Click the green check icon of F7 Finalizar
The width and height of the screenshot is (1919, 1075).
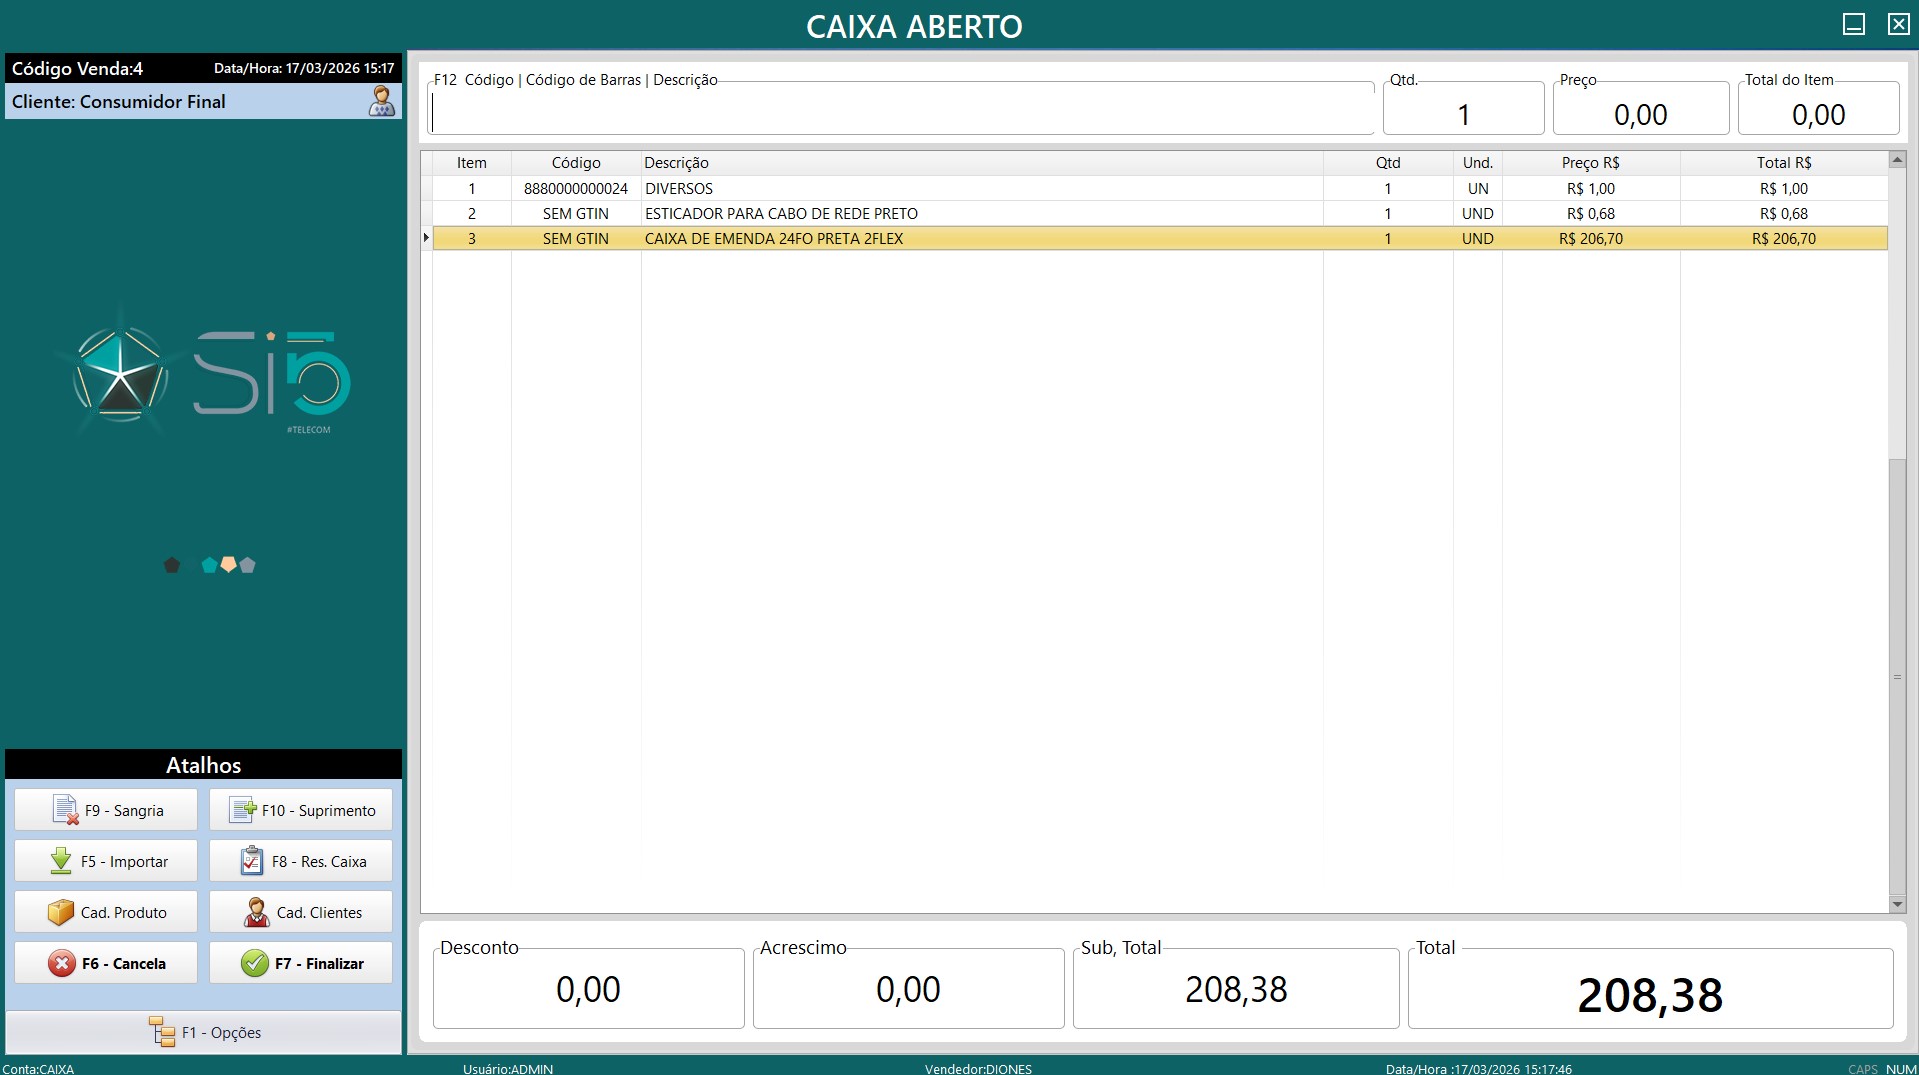point(255,963)
